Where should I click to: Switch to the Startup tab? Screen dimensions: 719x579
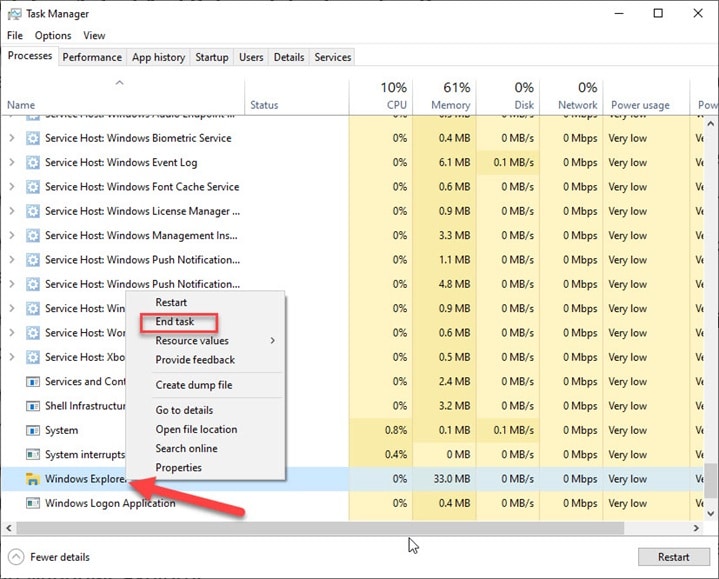[x=211, y=57]
